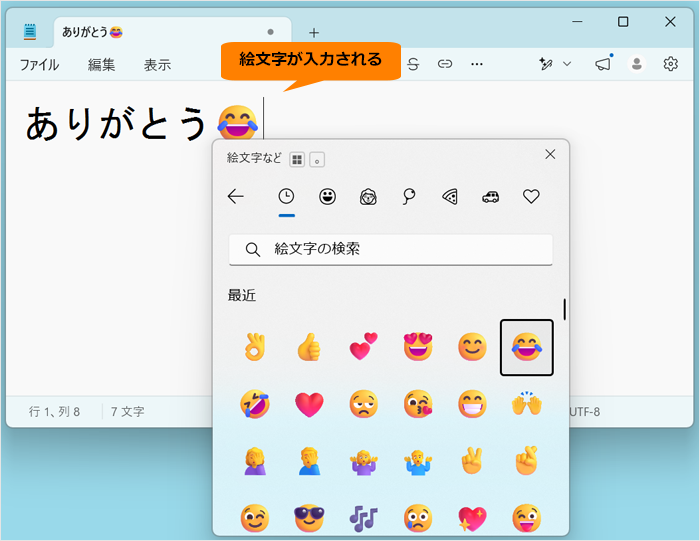Screen dimensions: 700x541
Task: Insert the sad crying face emoji
Action: (418, 518)
